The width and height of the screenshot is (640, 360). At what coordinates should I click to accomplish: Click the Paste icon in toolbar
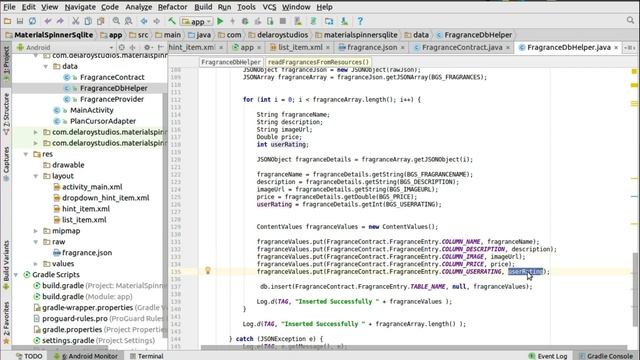coord(100,21)
